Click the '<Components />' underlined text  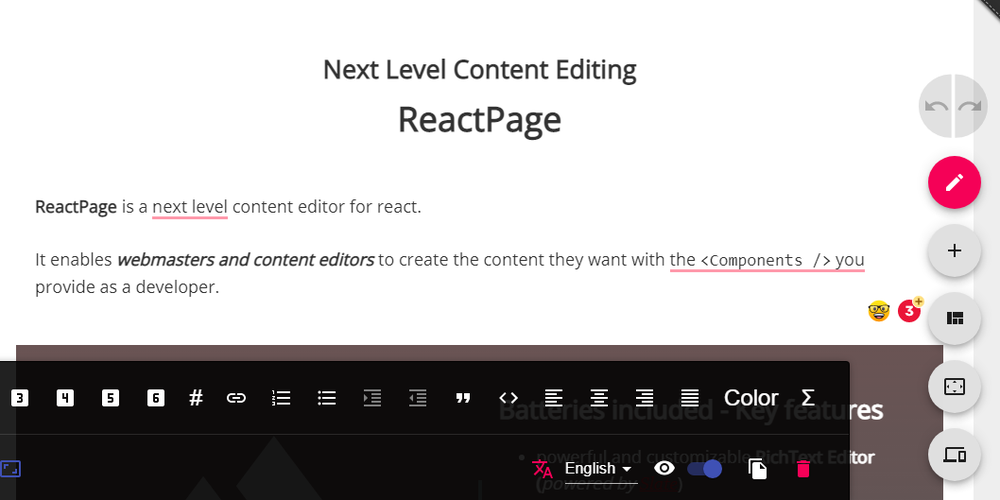(766, 260)
